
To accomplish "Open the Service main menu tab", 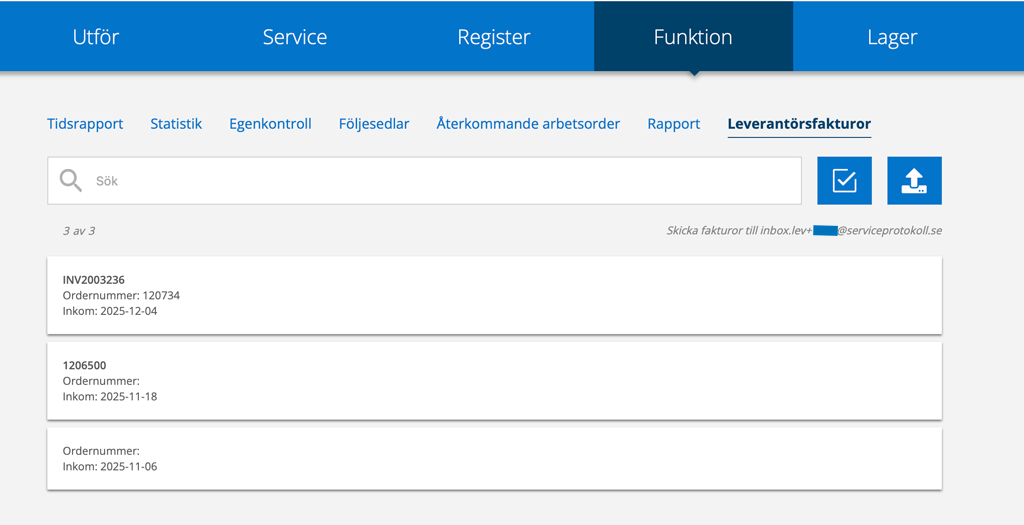I will 295,37.
